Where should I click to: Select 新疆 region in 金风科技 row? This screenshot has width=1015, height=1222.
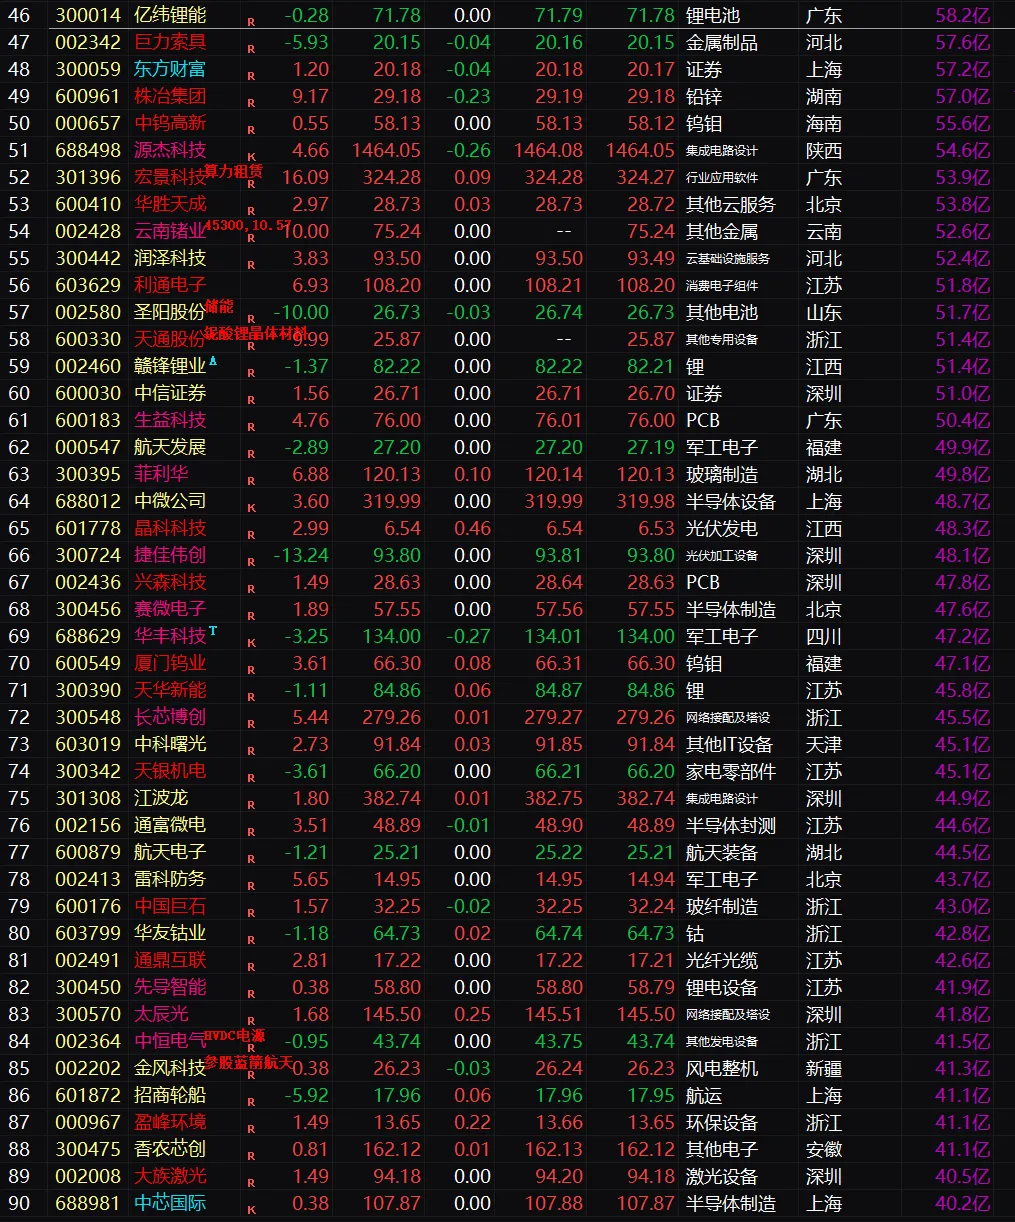point(824,1068)
